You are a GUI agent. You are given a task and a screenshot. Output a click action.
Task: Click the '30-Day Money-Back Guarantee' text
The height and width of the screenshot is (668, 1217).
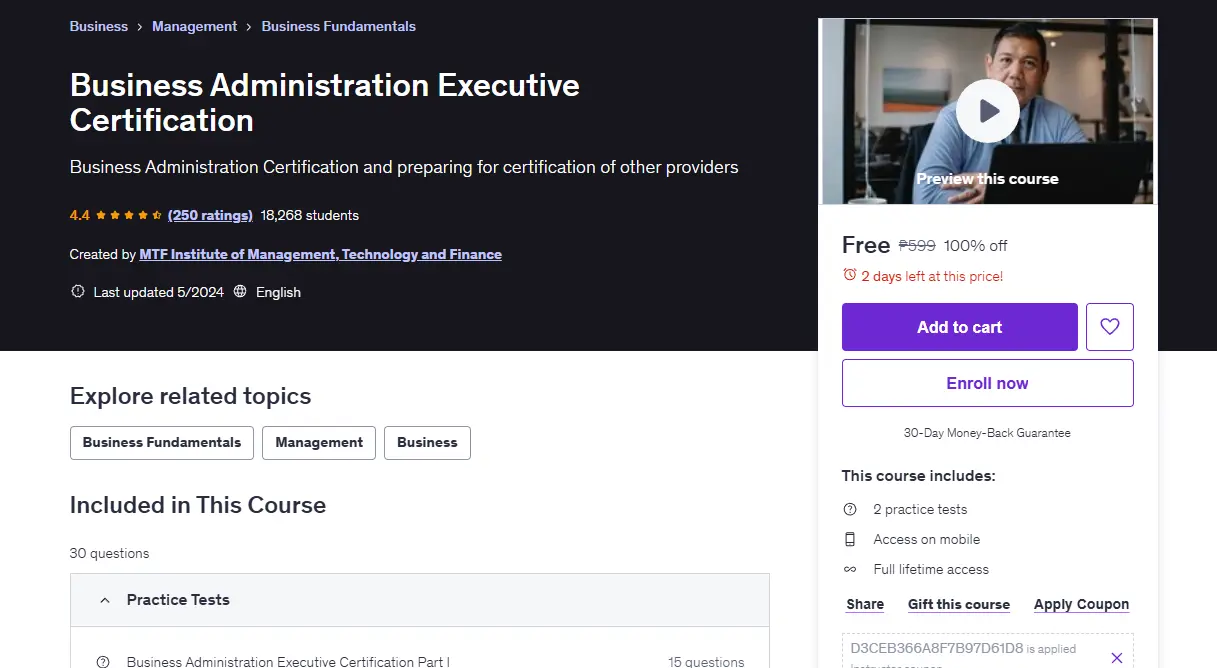[987, 433]
